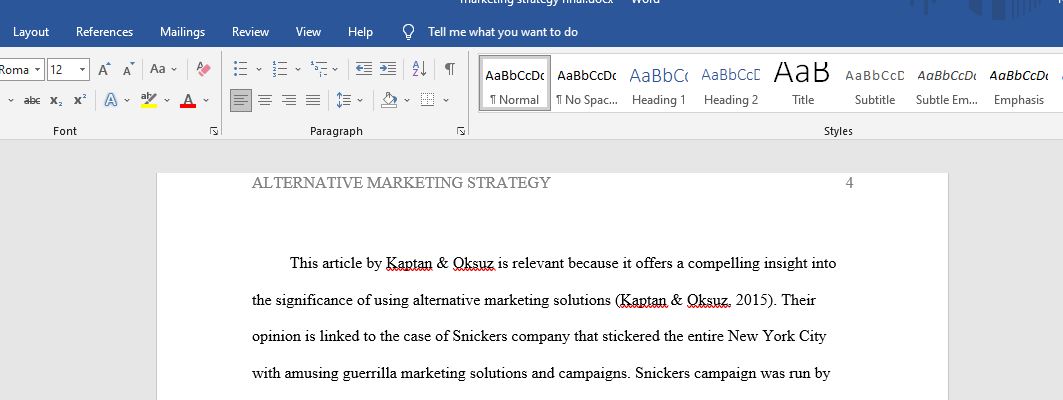The width and height of the screenshot is (1063, 400).
Task: Open the View tab
Action: click(x=308, y=32)
